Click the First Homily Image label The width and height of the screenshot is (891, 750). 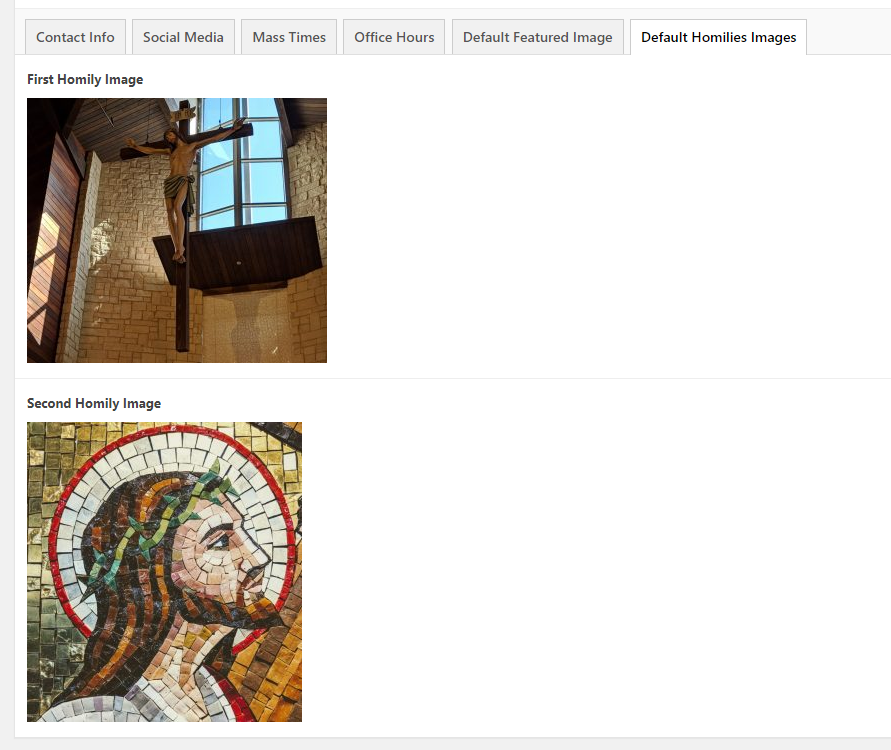coord(85,79)
